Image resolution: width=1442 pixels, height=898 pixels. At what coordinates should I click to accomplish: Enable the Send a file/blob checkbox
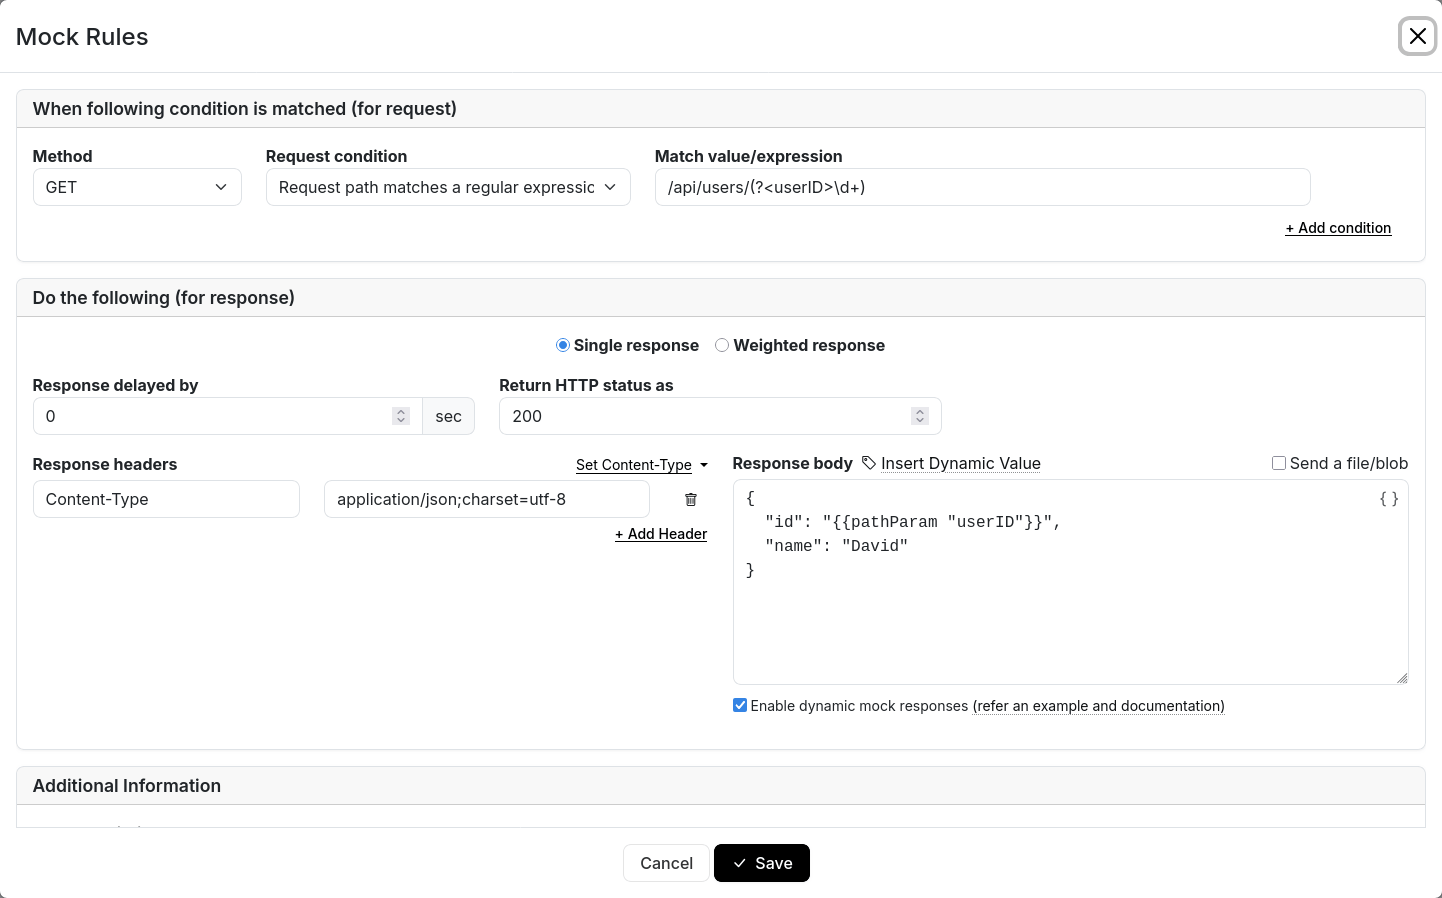1279,463
